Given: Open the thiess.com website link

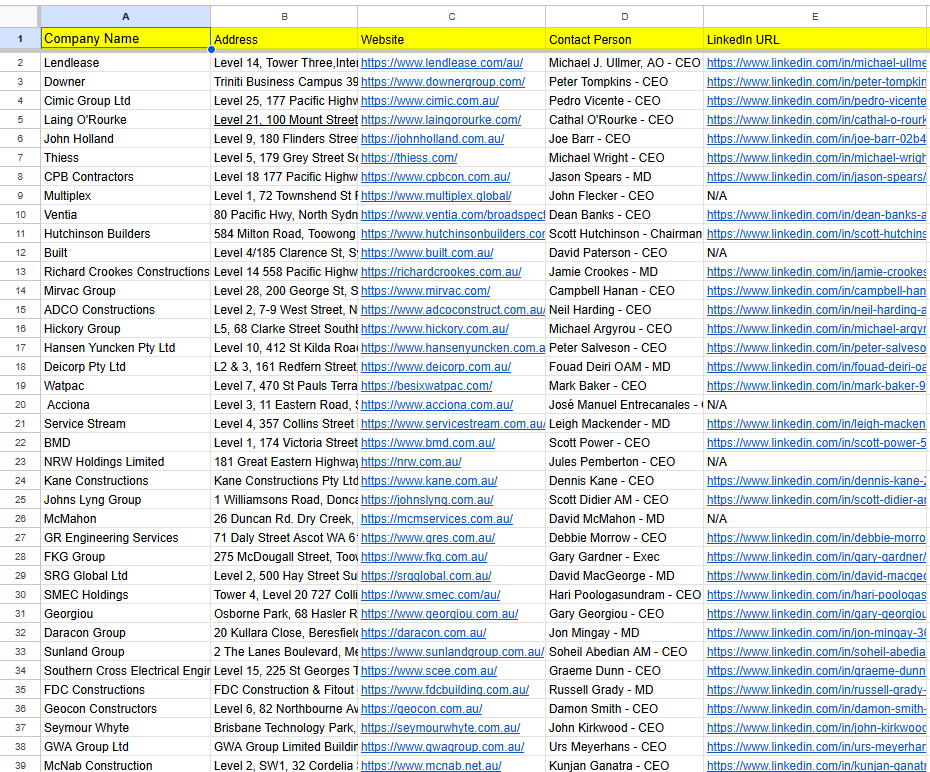Looking at the screenshot, I should (x=409, y=158).
